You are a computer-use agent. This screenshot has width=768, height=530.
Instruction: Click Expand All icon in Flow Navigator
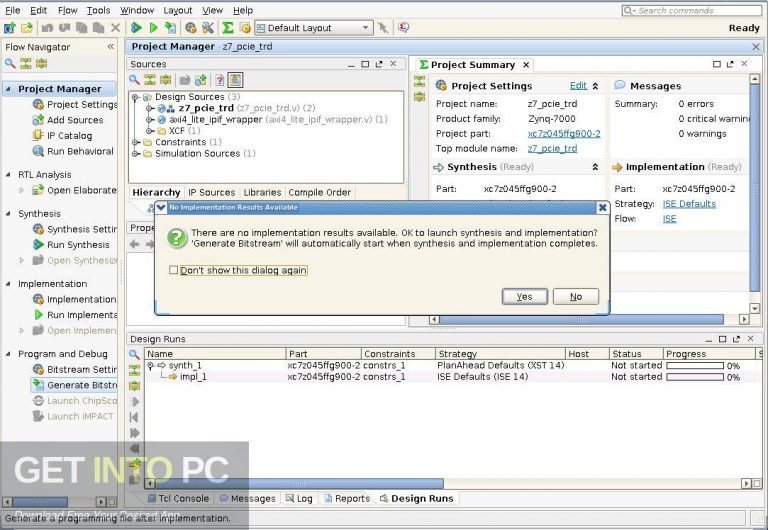point(41,63)
